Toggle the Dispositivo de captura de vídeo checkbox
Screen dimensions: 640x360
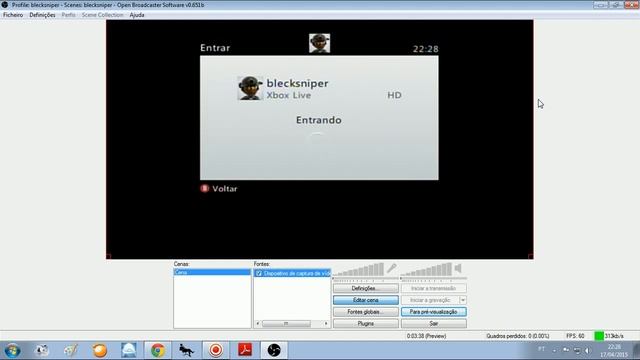(x=259, y=273)
